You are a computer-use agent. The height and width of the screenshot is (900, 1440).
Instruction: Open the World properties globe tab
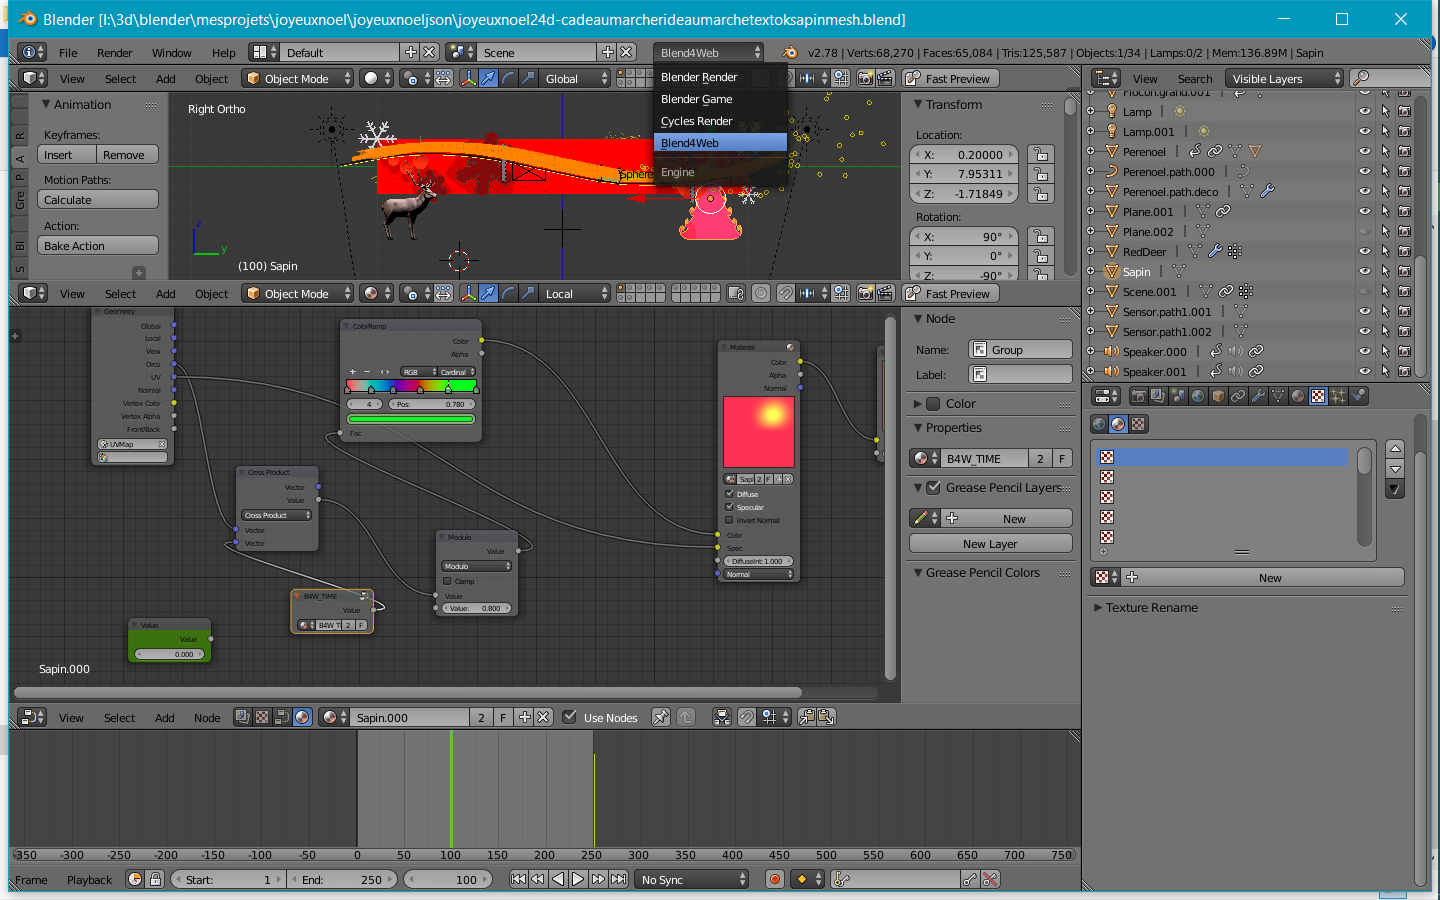coord(1198,396)
